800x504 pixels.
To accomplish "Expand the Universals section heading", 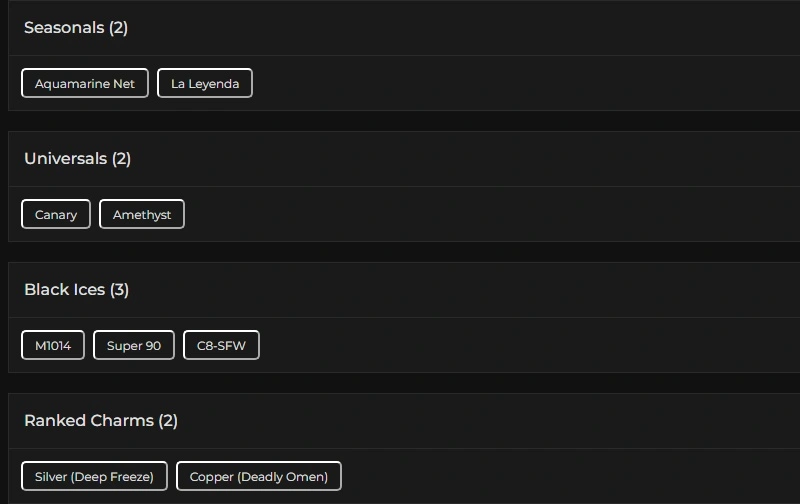I will [65, 159].
